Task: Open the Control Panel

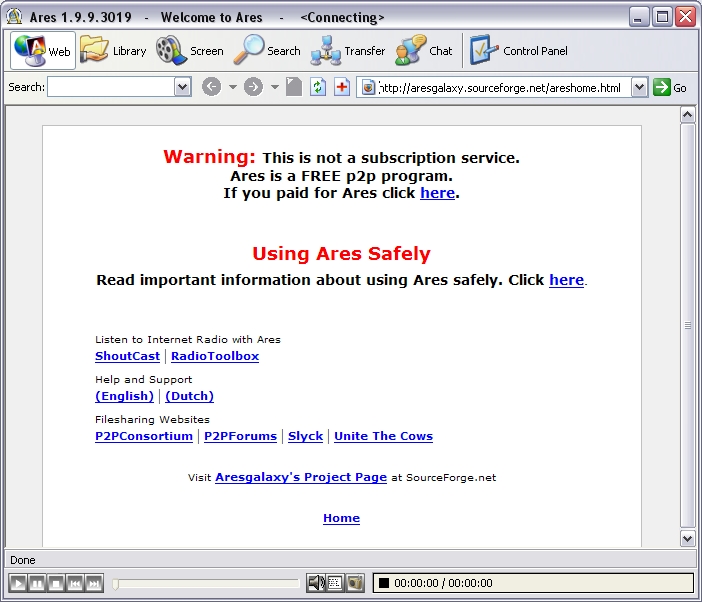Action: 518,51
